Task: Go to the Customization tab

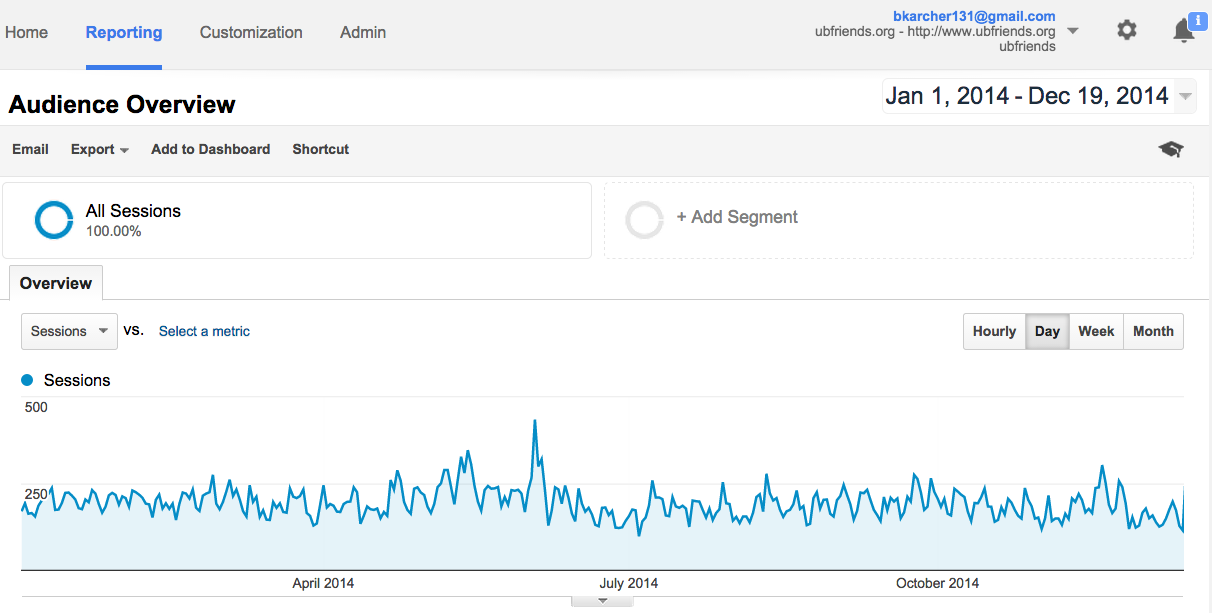Action: pos(251,32)
